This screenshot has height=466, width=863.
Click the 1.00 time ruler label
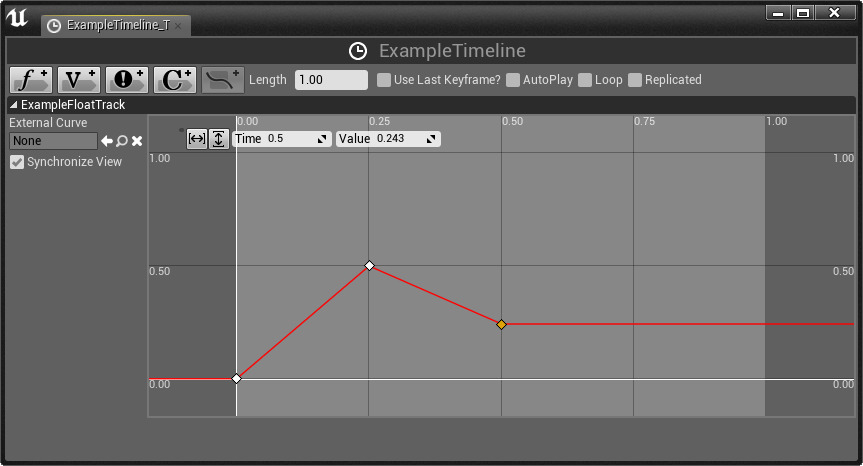777,121
